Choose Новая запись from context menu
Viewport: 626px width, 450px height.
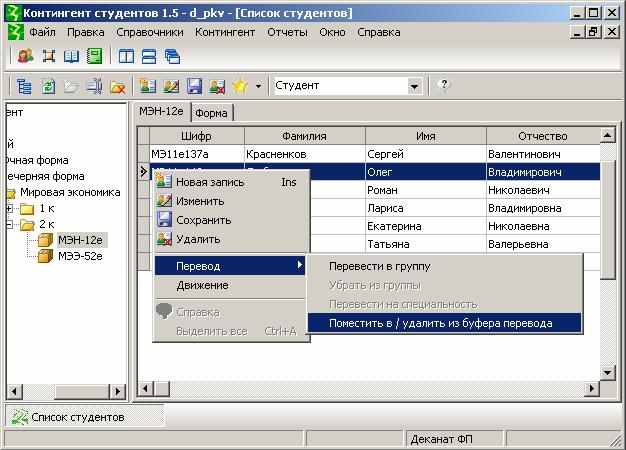209,182
